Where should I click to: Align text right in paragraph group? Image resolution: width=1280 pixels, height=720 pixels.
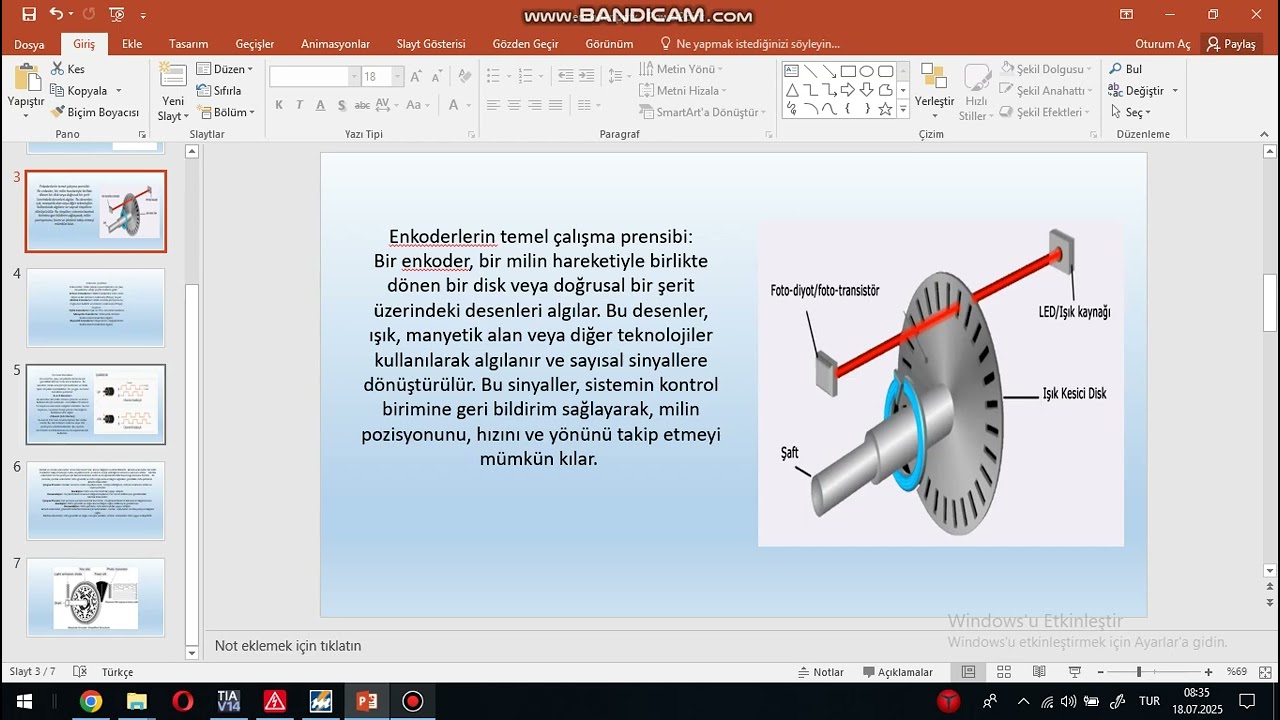tap(535, 105)
